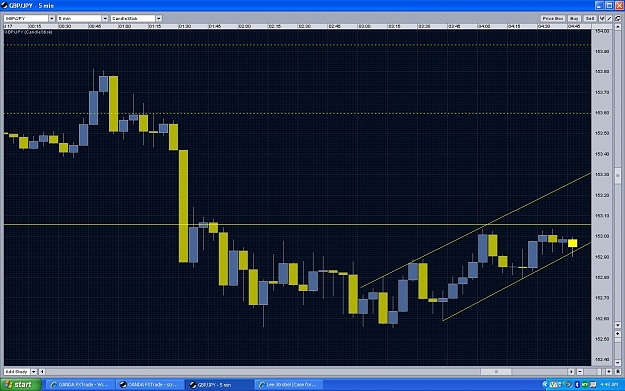
Task: Select the pointer tool beside the Sell button
Action: pyautogui.click(x=602, y=18)
